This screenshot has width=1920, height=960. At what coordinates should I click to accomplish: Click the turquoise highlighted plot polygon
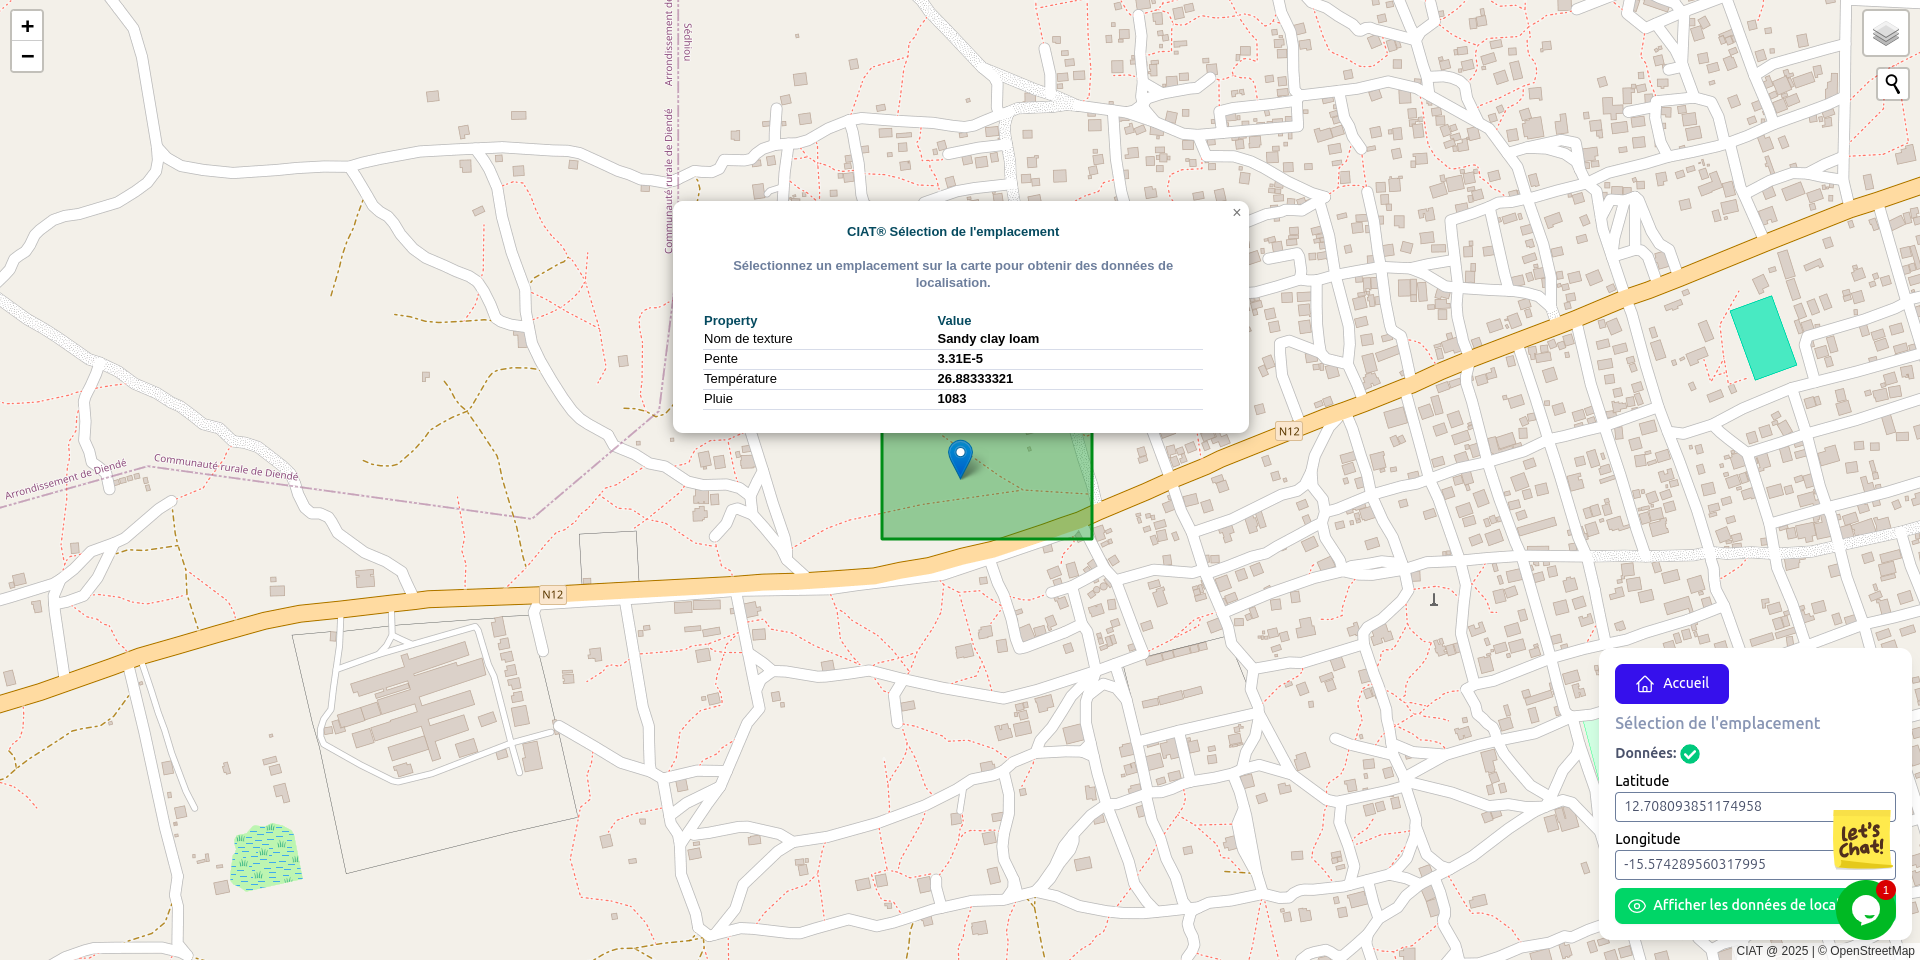(1763, 338)
